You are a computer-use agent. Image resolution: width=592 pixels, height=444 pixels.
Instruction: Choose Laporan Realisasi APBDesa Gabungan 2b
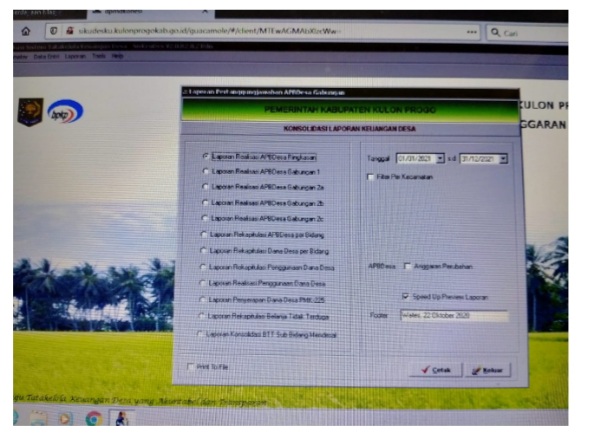tap(263, 203)
